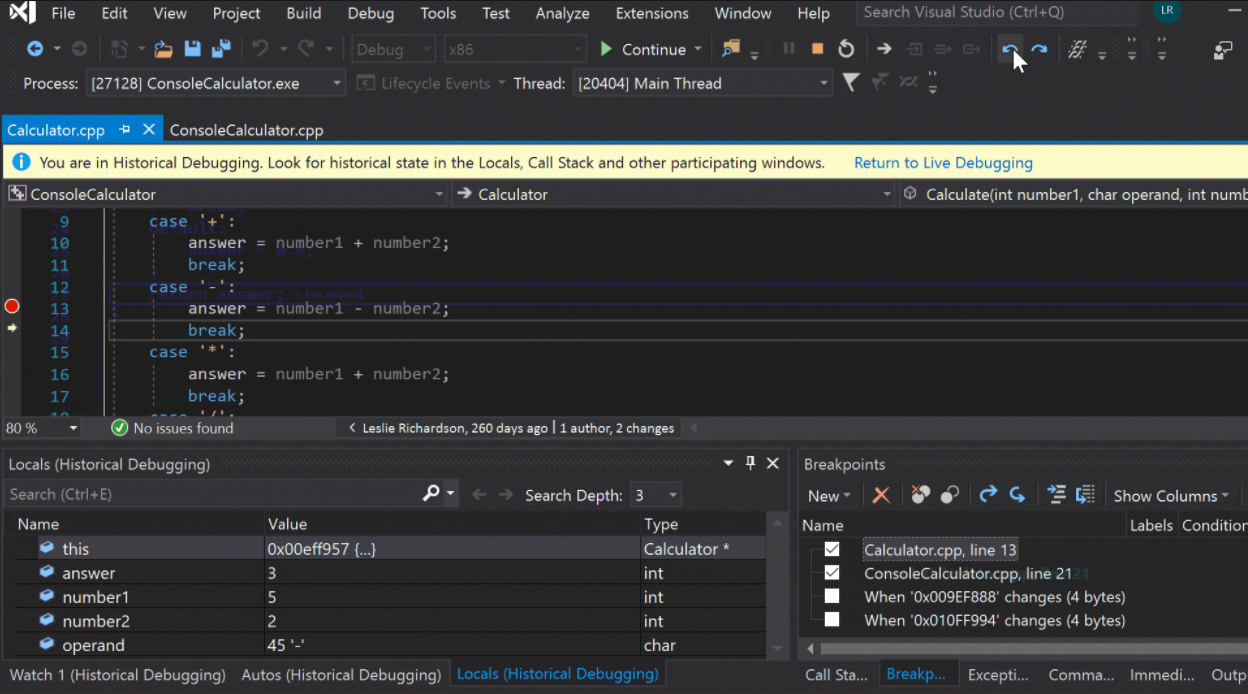Click the Step Backward arrow icon
Screen dimensions: 1248x694
pyautogui.click(x=1011, y=49)
